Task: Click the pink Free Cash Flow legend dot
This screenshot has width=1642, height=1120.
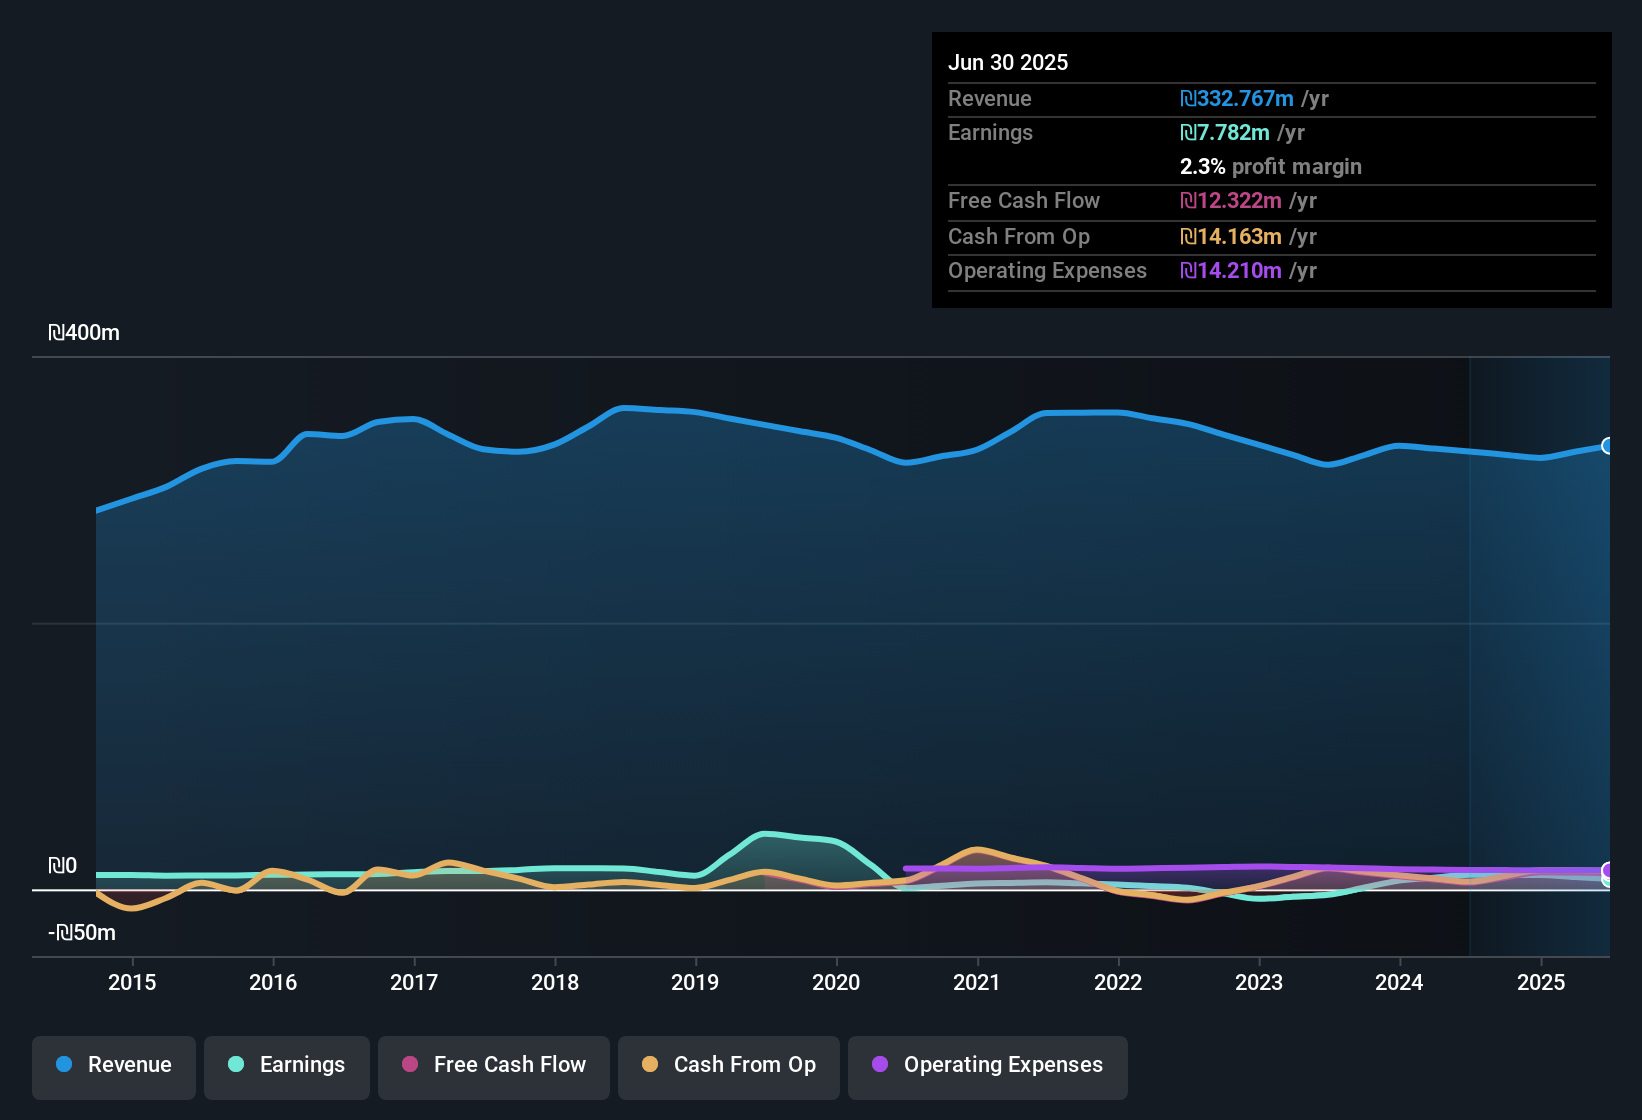Action: coord(408,1065)
